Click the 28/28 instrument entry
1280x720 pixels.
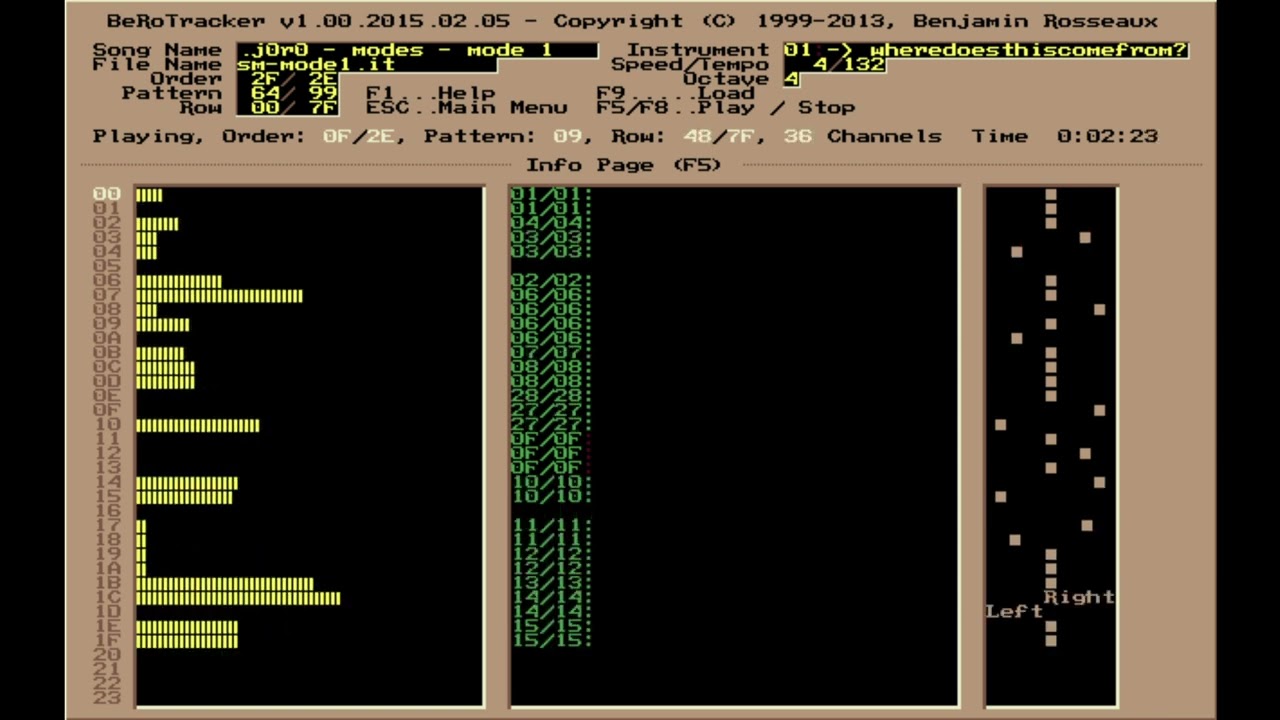pos(549,396)
